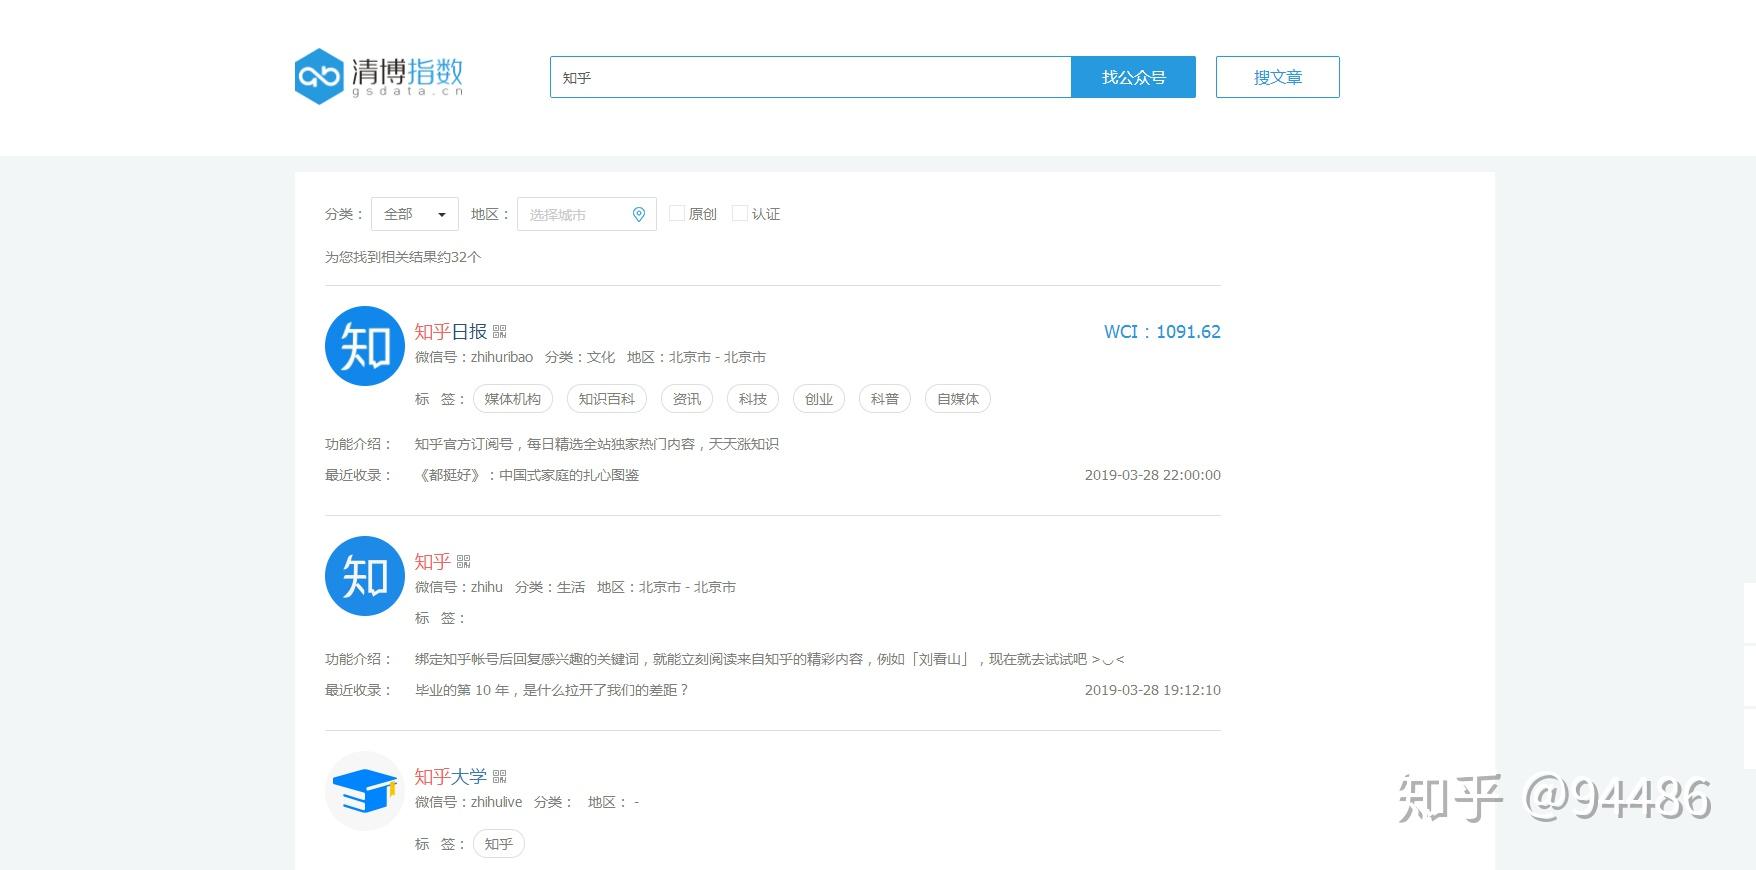Screen dimensions: 1756x870
Task: Open the 知乎日报 account title link
Action: click(x=451, y=332)
